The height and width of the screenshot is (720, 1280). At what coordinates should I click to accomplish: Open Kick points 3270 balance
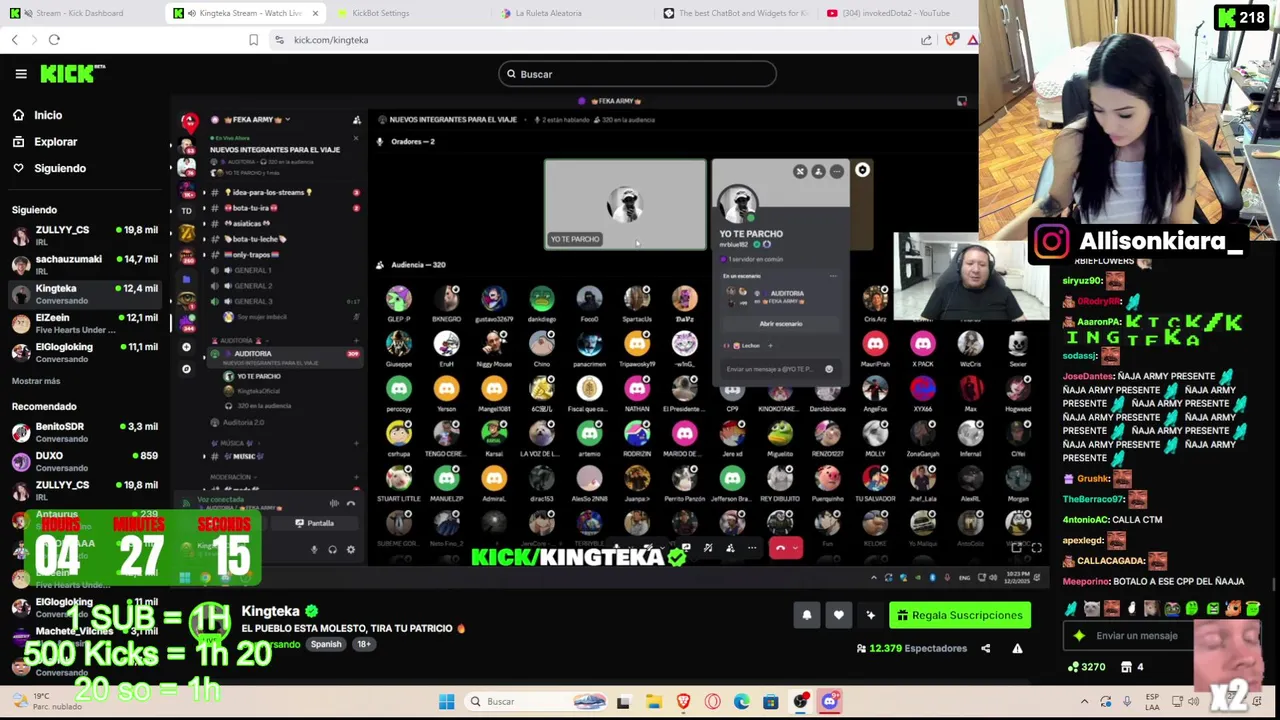(1087, 667)
